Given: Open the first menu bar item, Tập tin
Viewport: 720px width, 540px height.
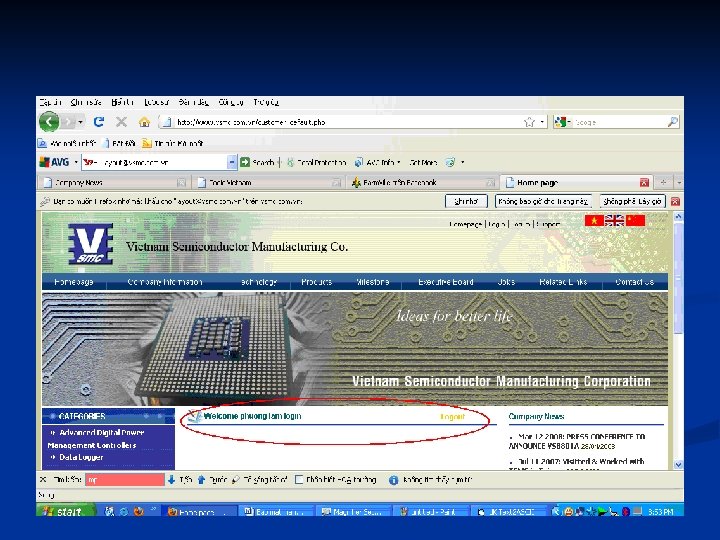Looking at the screenshot, I should [51, 102].
